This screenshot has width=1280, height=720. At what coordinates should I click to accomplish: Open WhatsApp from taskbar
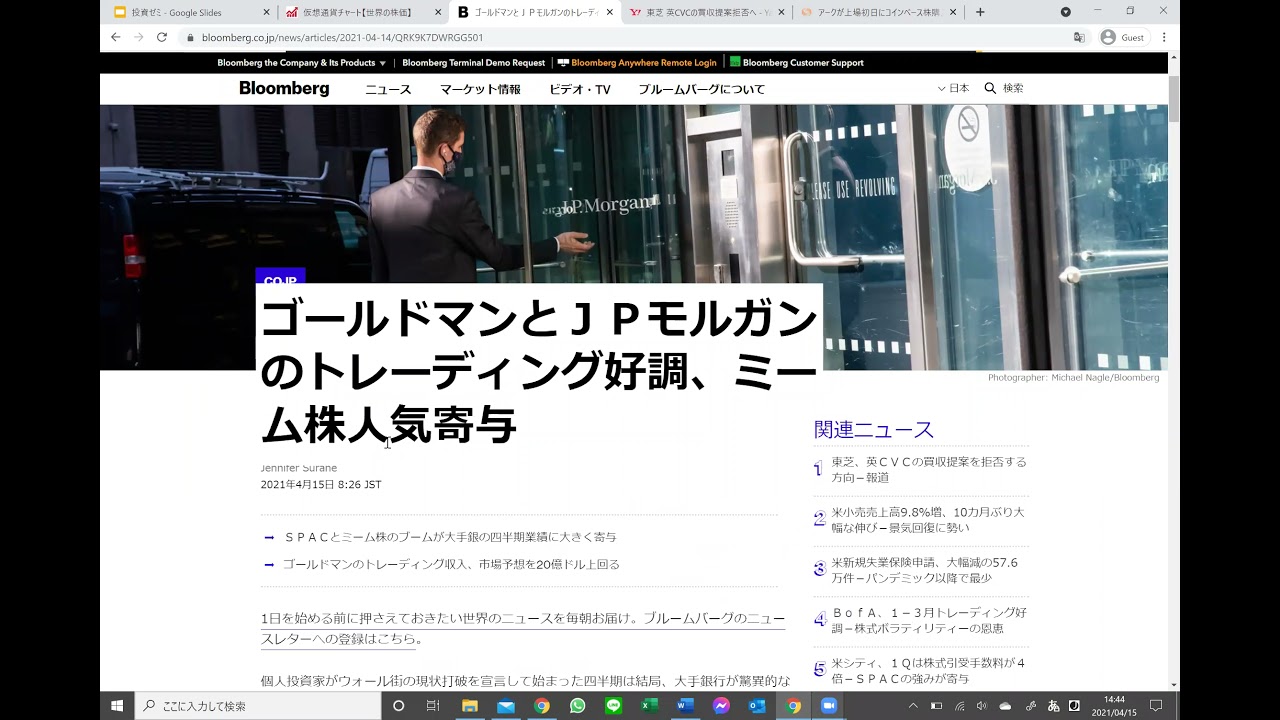(x=577, y=705)
